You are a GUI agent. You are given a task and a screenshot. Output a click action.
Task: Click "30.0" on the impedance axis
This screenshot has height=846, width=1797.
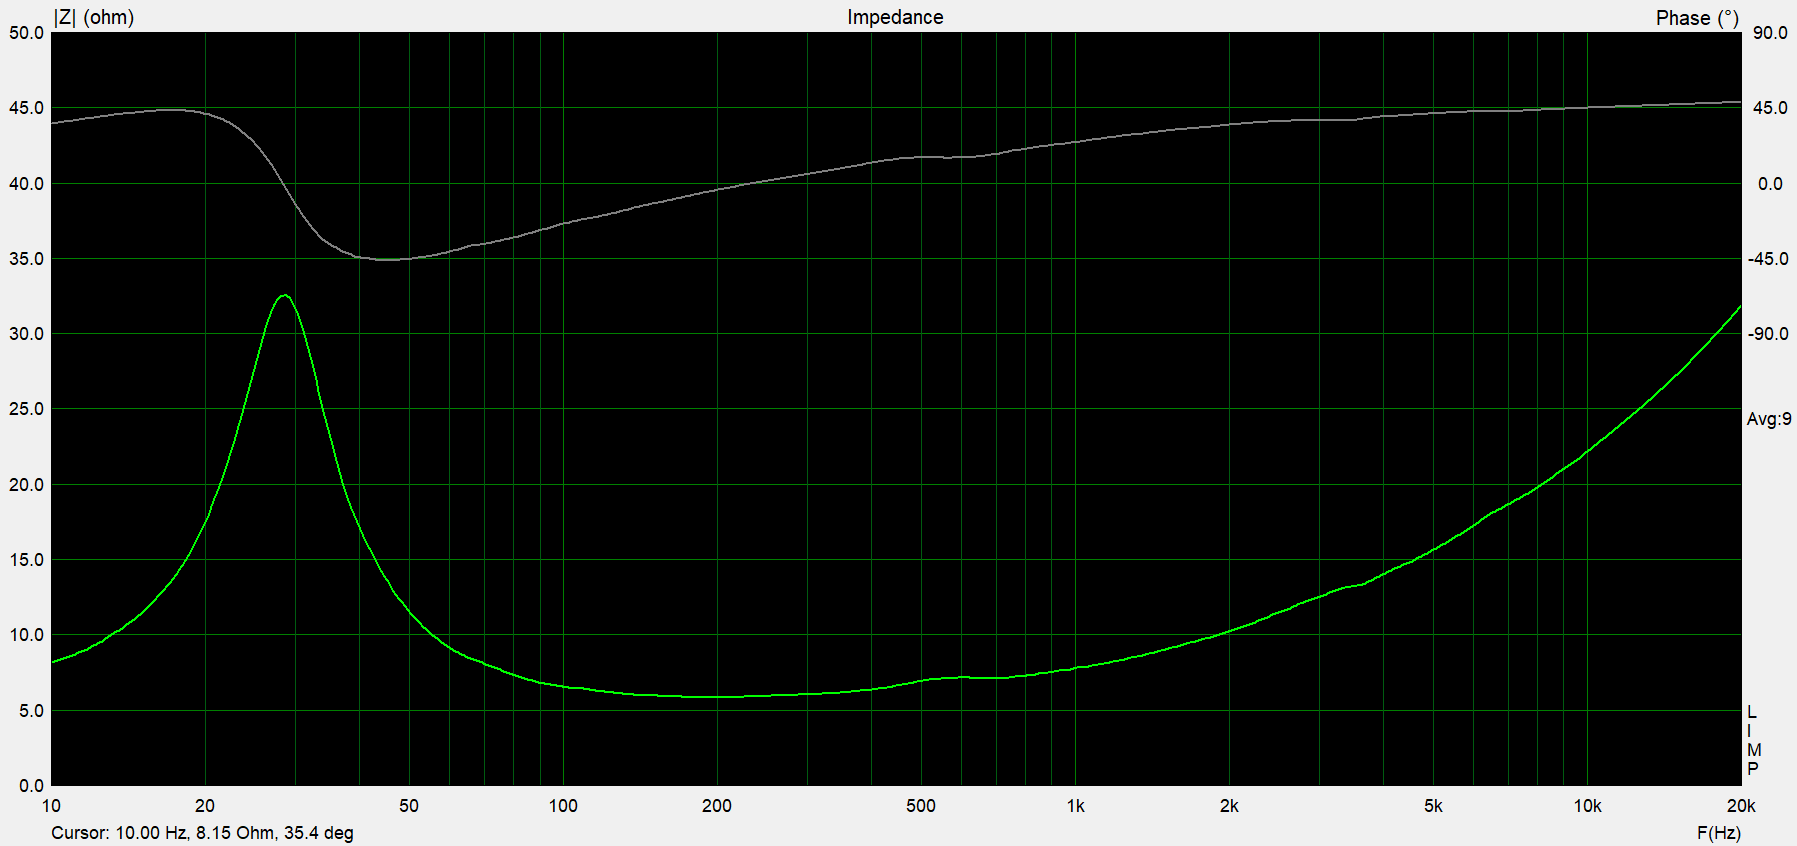point(27,334)
